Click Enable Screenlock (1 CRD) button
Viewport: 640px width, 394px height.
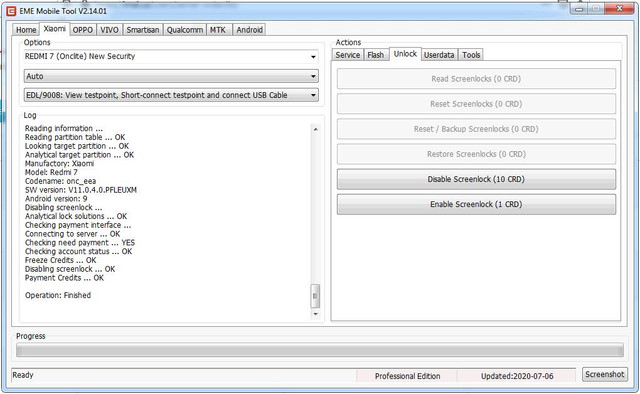tap(476, 204)
